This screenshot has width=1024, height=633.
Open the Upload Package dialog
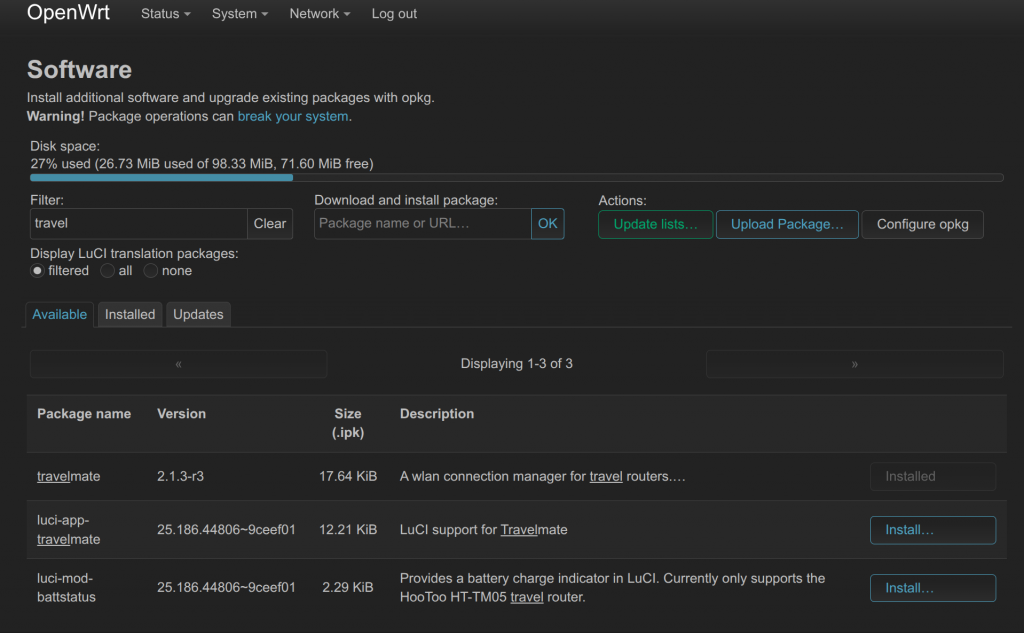pyautogui.click(x=787, y=224)
